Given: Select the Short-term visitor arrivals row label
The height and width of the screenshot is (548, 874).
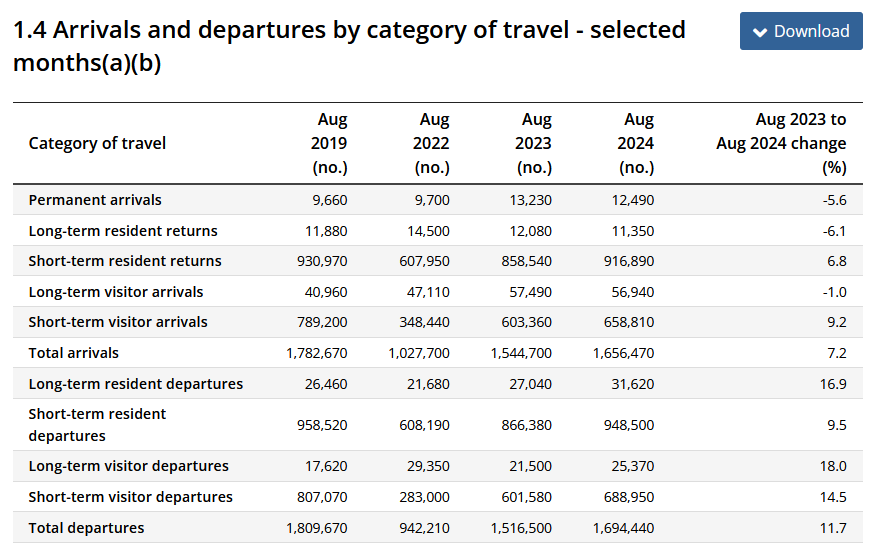Looking at the screenshot, I should pos(118,322).
